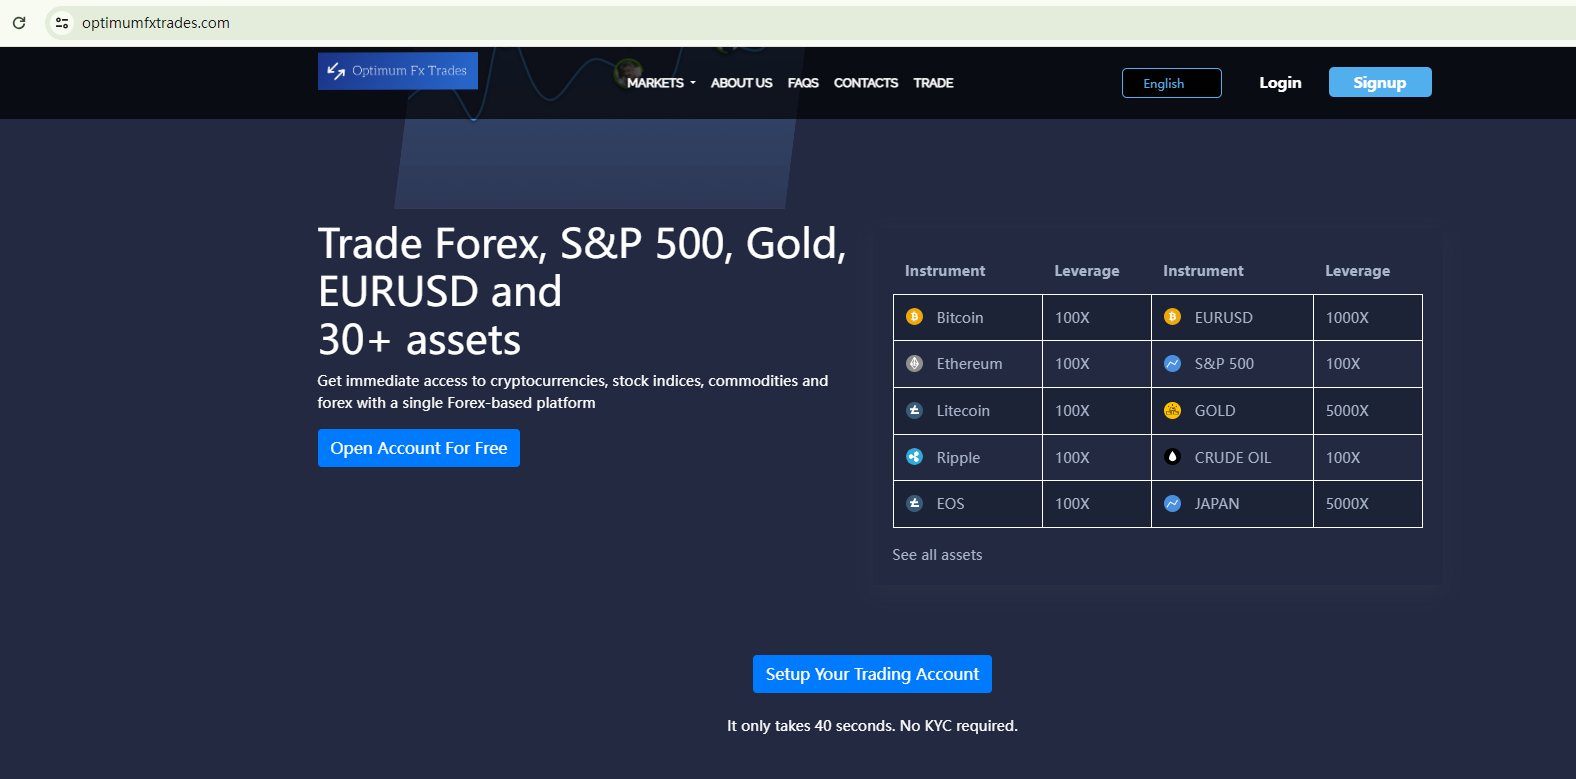Click the browser reload icon
Viewport: 1576px width, 779px height.
click(x=19, y=22)
